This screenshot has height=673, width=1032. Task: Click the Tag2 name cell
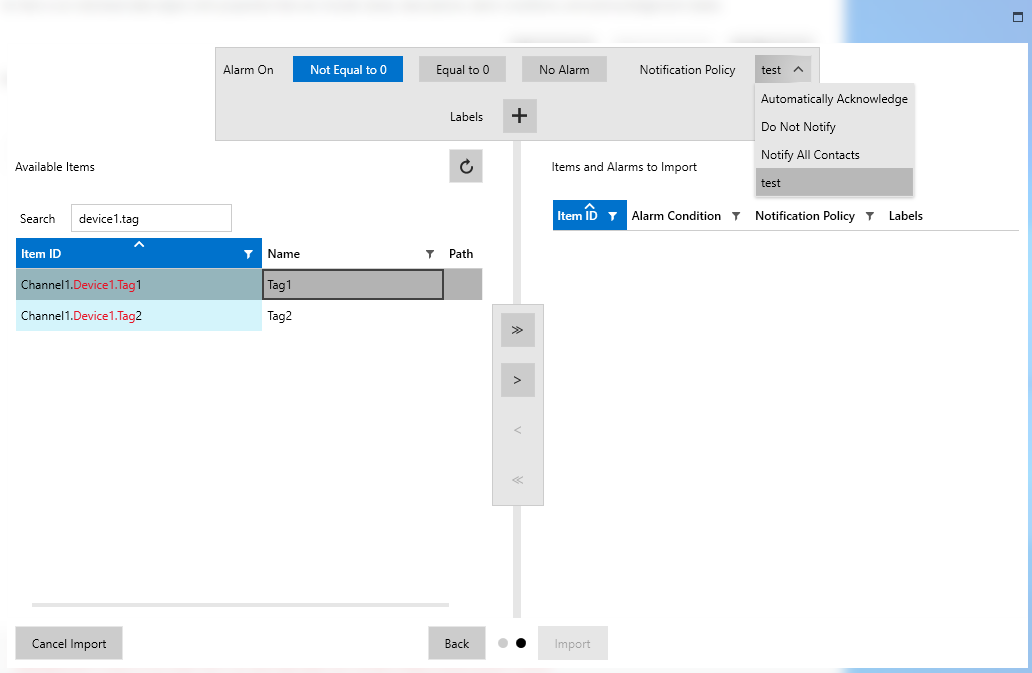click(353, 316)
